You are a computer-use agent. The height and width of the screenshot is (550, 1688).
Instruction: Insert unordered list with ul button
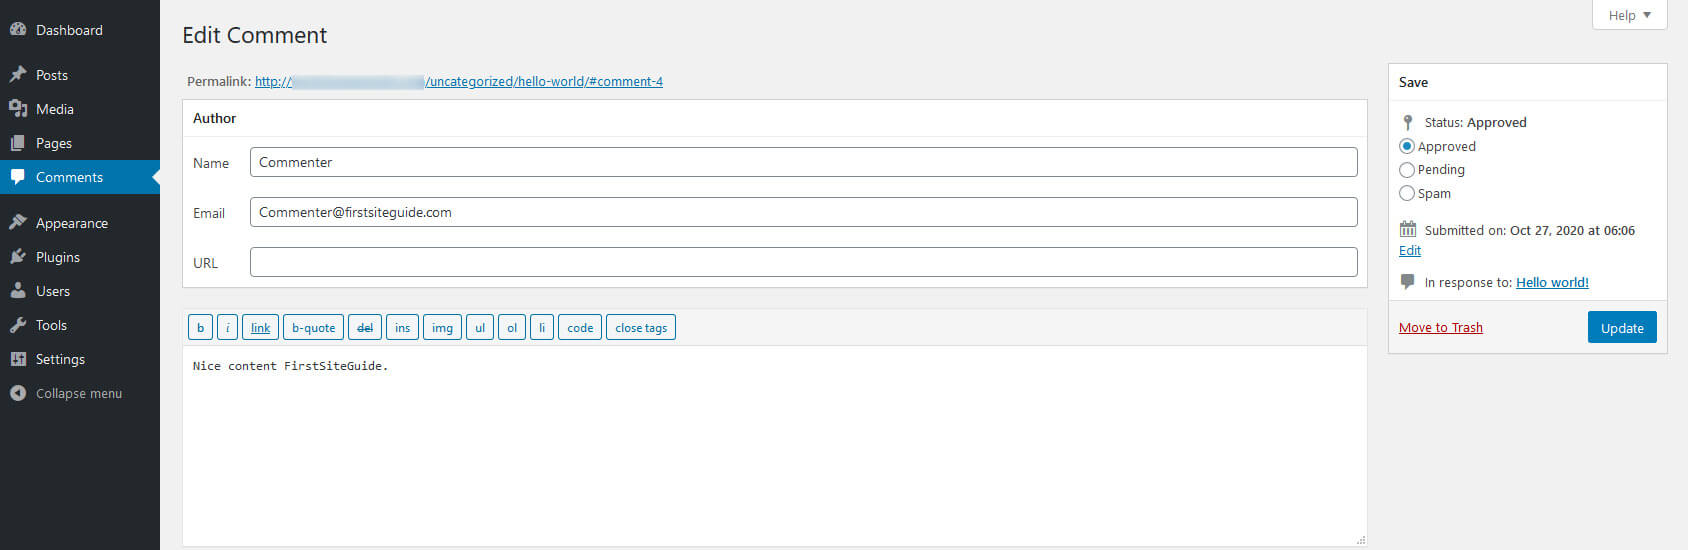[x=480, y=327]
